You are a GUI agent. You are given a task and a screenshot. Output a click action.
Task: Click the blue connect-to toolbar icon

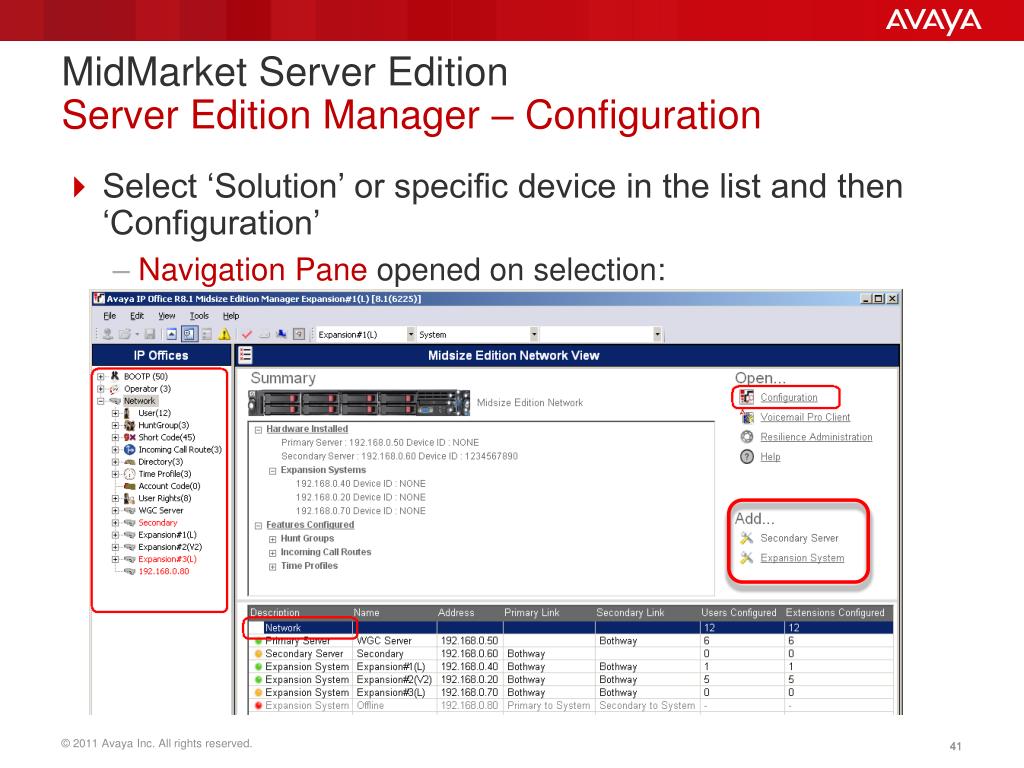click(x=281, y=334)
